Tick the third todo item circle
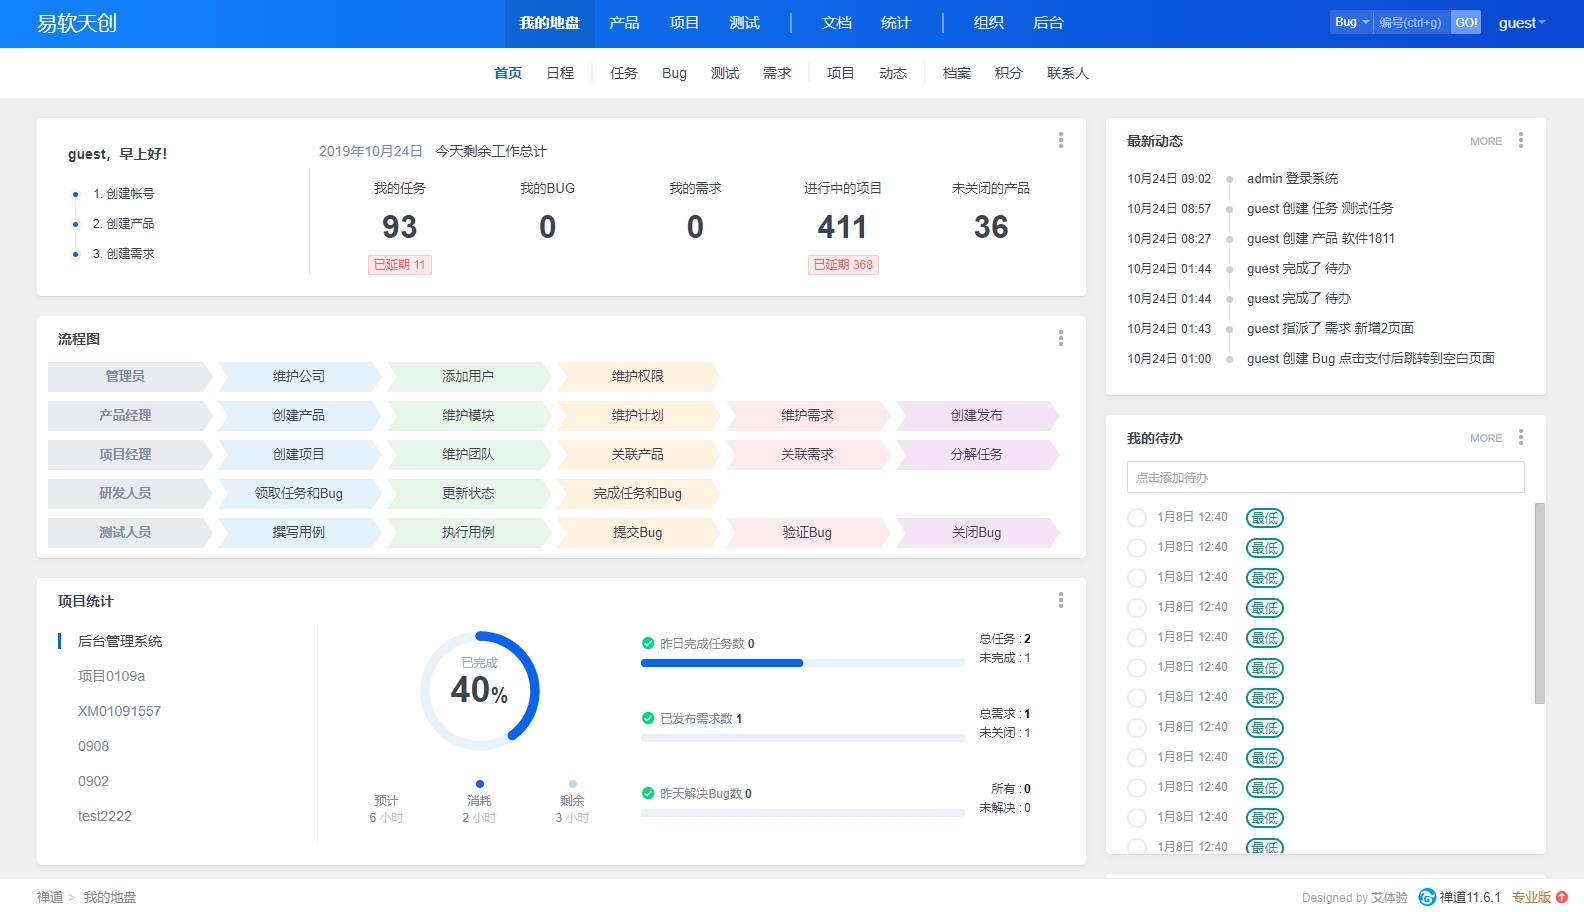The height and width of the screenshot is (912, 1584). tap(1137, 578)
